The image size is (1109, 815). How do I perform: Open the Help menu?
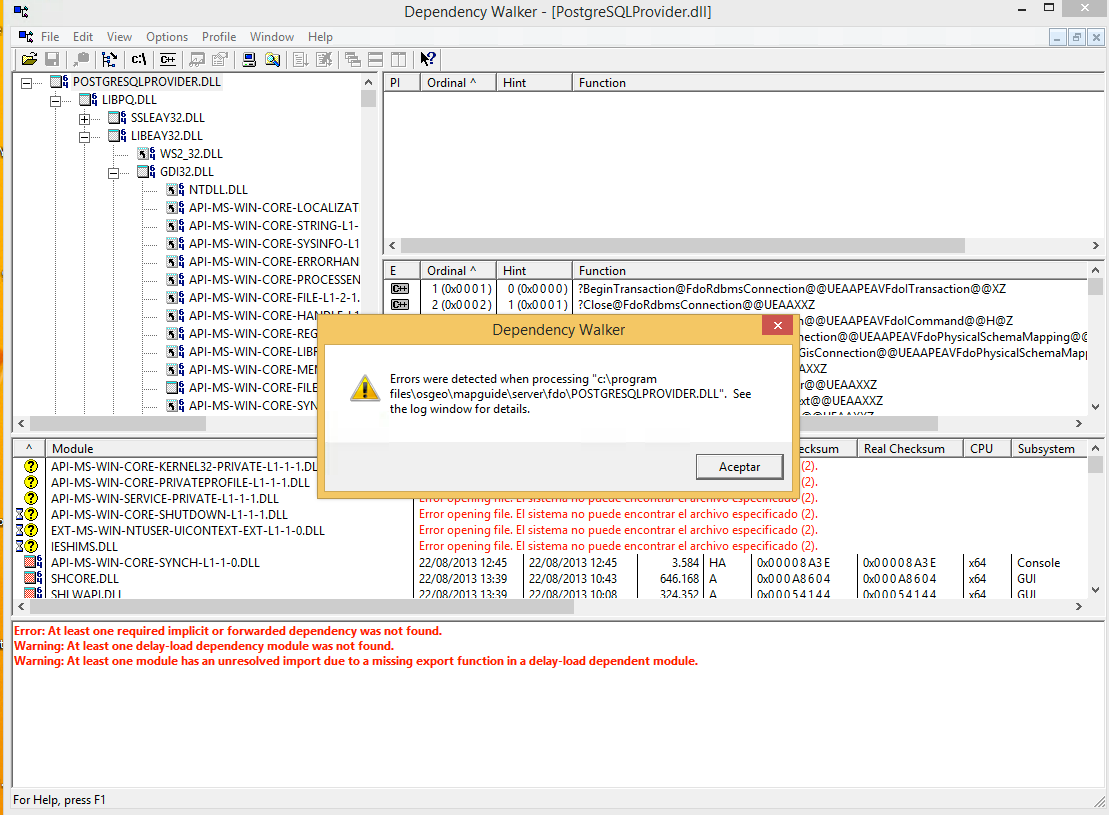[x=320, y=37]
